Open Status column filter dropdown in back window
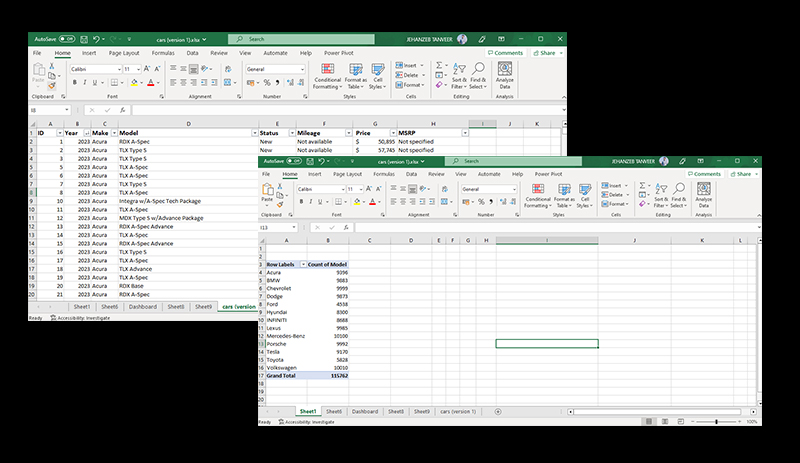Viewport: 800px width, 463px height. pos(292,133)
